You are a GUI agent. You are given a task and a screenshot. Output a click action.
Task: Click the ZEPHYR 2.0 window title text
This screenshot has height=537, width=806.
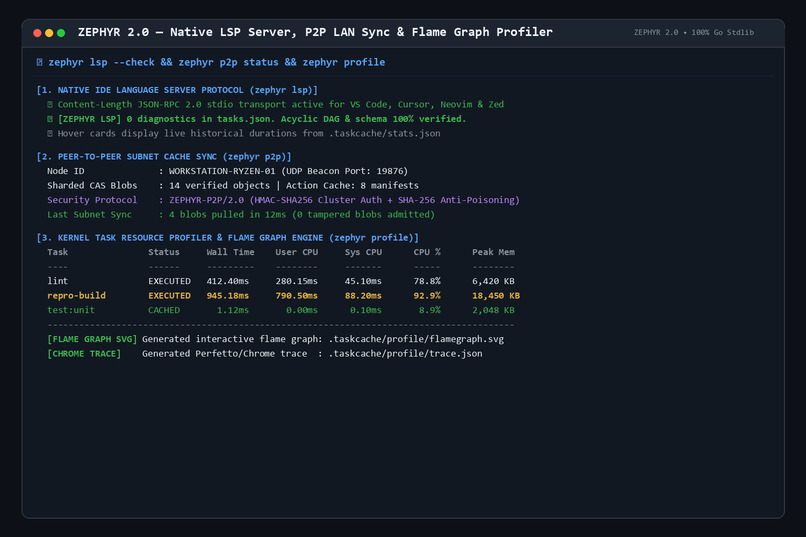315,32
